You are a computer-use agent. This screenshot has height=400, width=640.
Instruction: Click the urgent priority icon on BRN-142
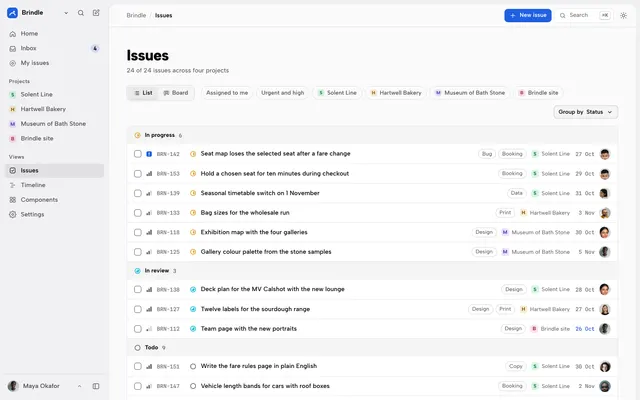pos(149,154)
